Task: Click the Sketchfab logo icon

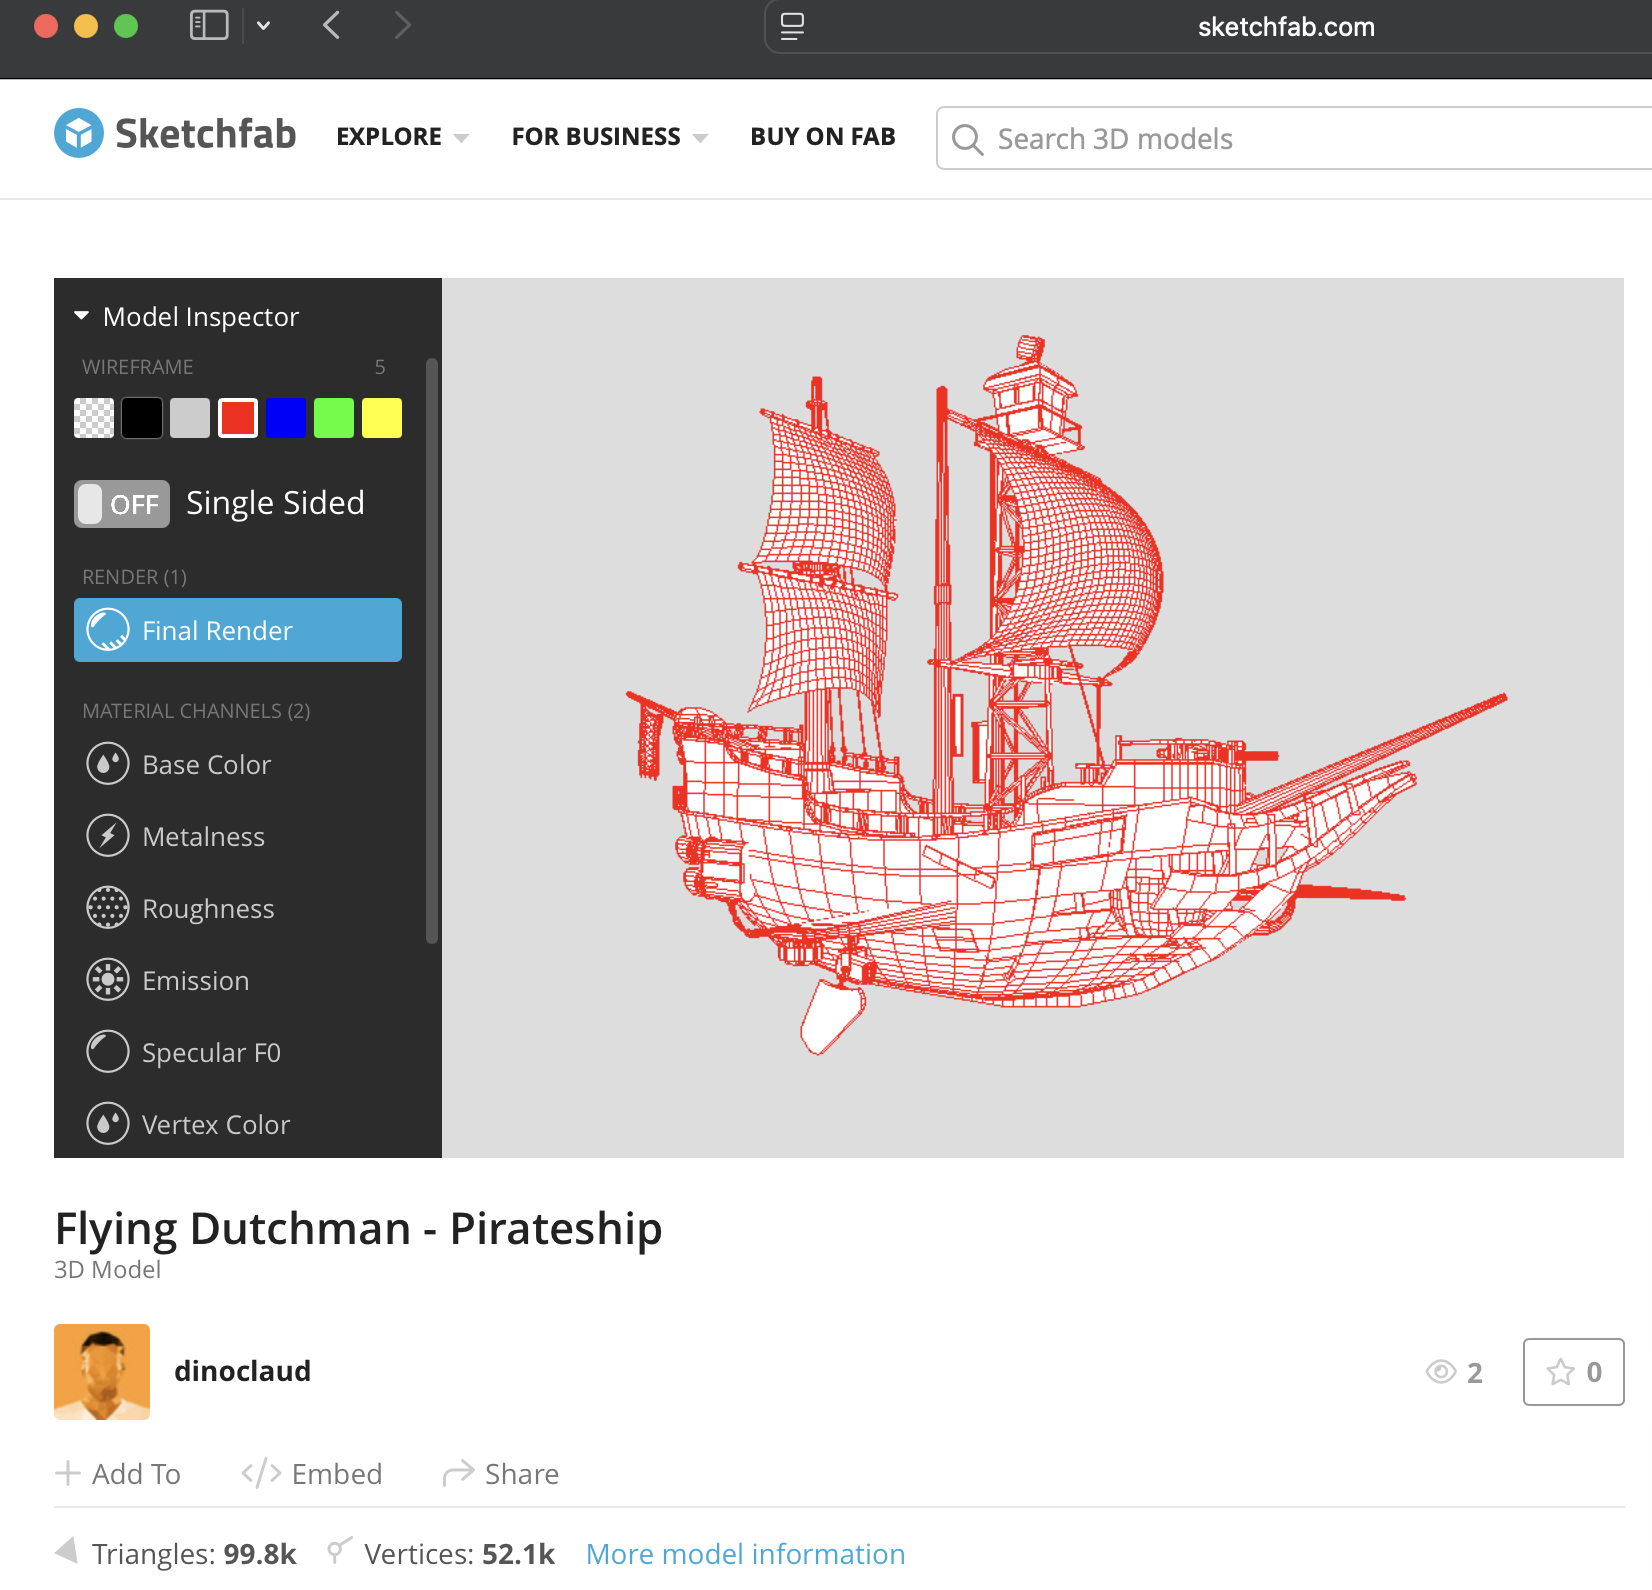Action: 78,133
